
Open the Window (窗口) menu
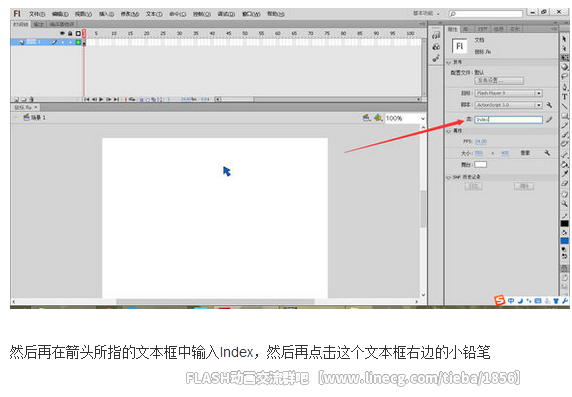click(x=251, y=14)
